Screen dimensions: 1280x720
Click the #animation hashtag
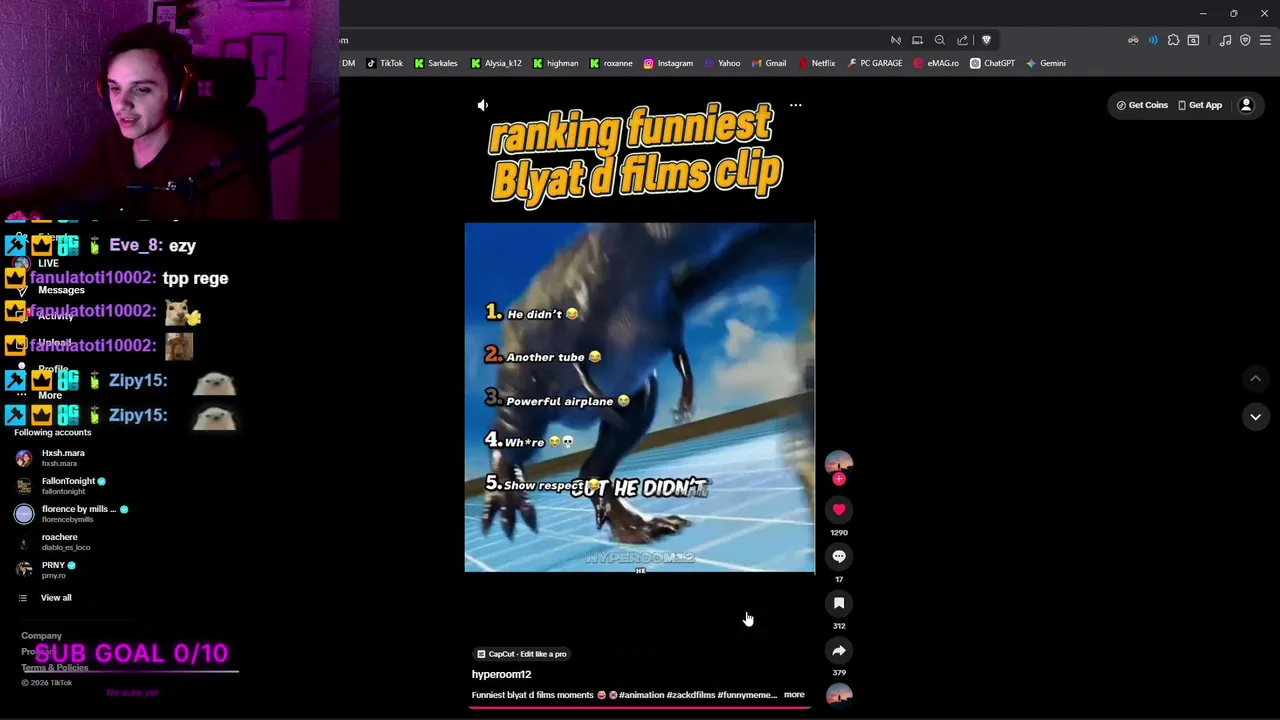coord(642,695)
